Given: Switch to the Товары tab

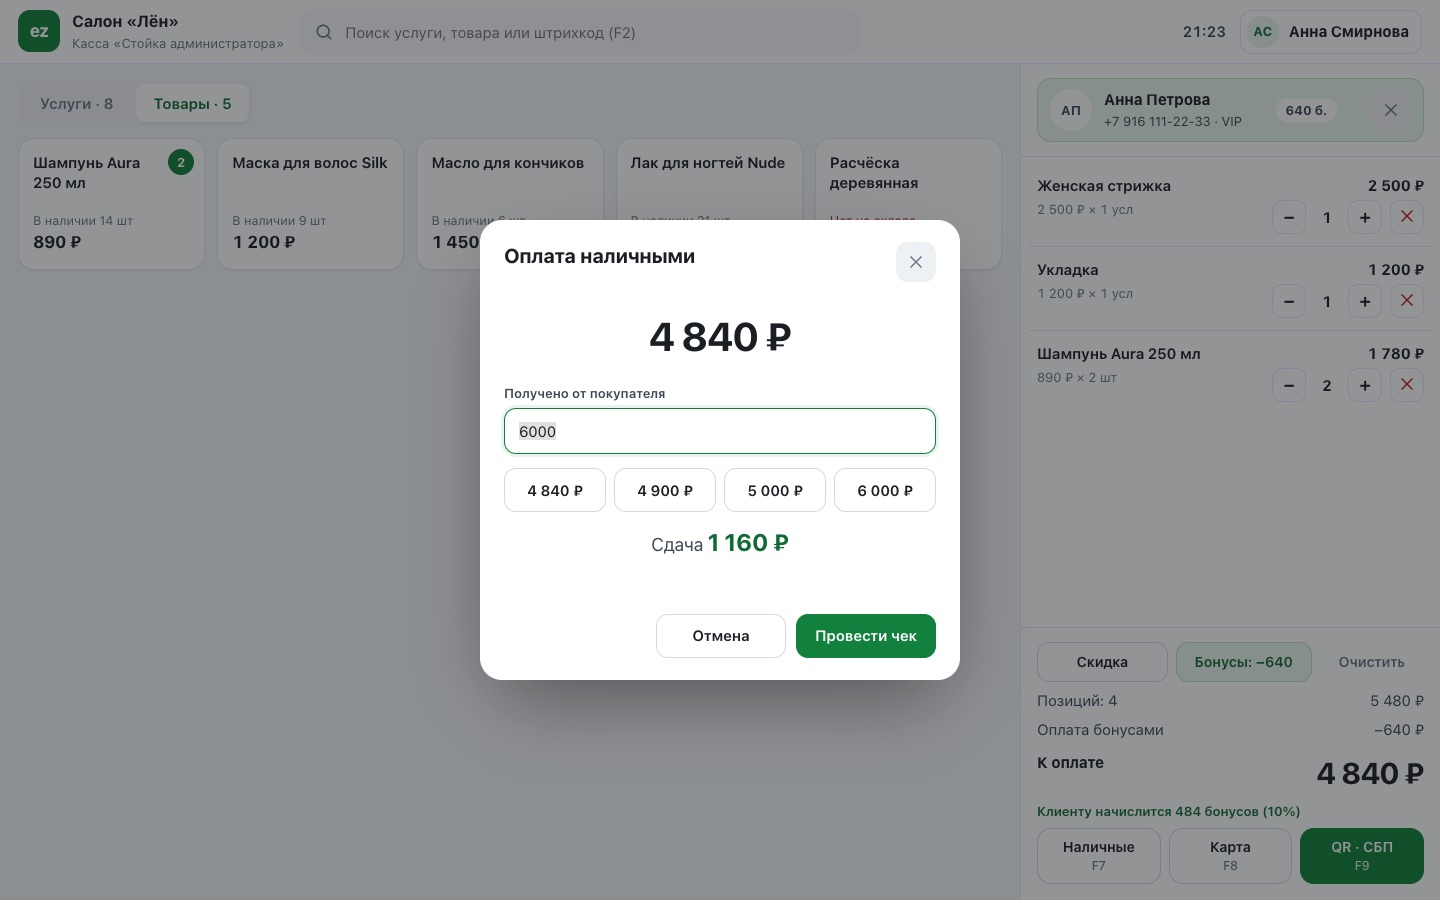Looking at the screenshot, I should pyautogui.click(x=192, y=104).
